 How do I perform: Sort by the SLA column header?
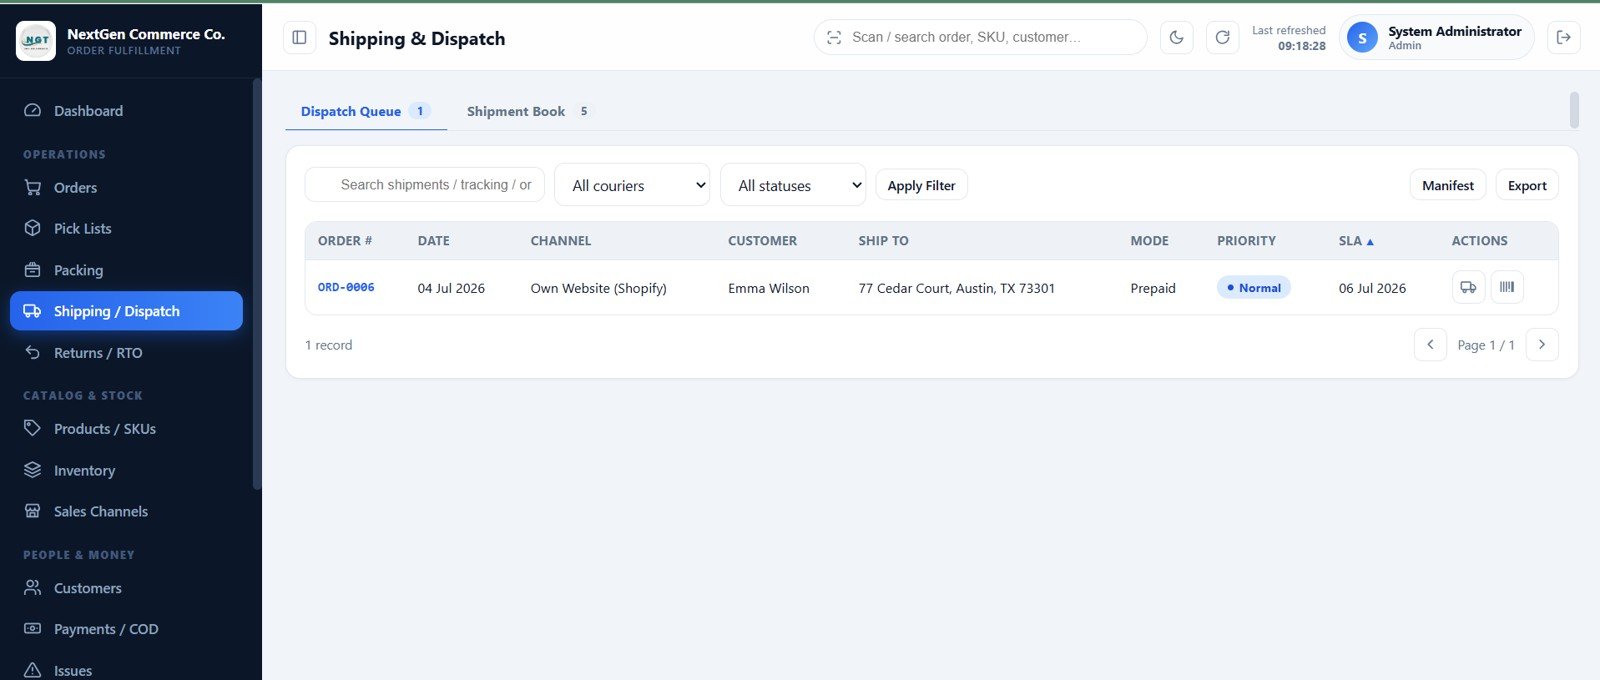coord(1356,241)
